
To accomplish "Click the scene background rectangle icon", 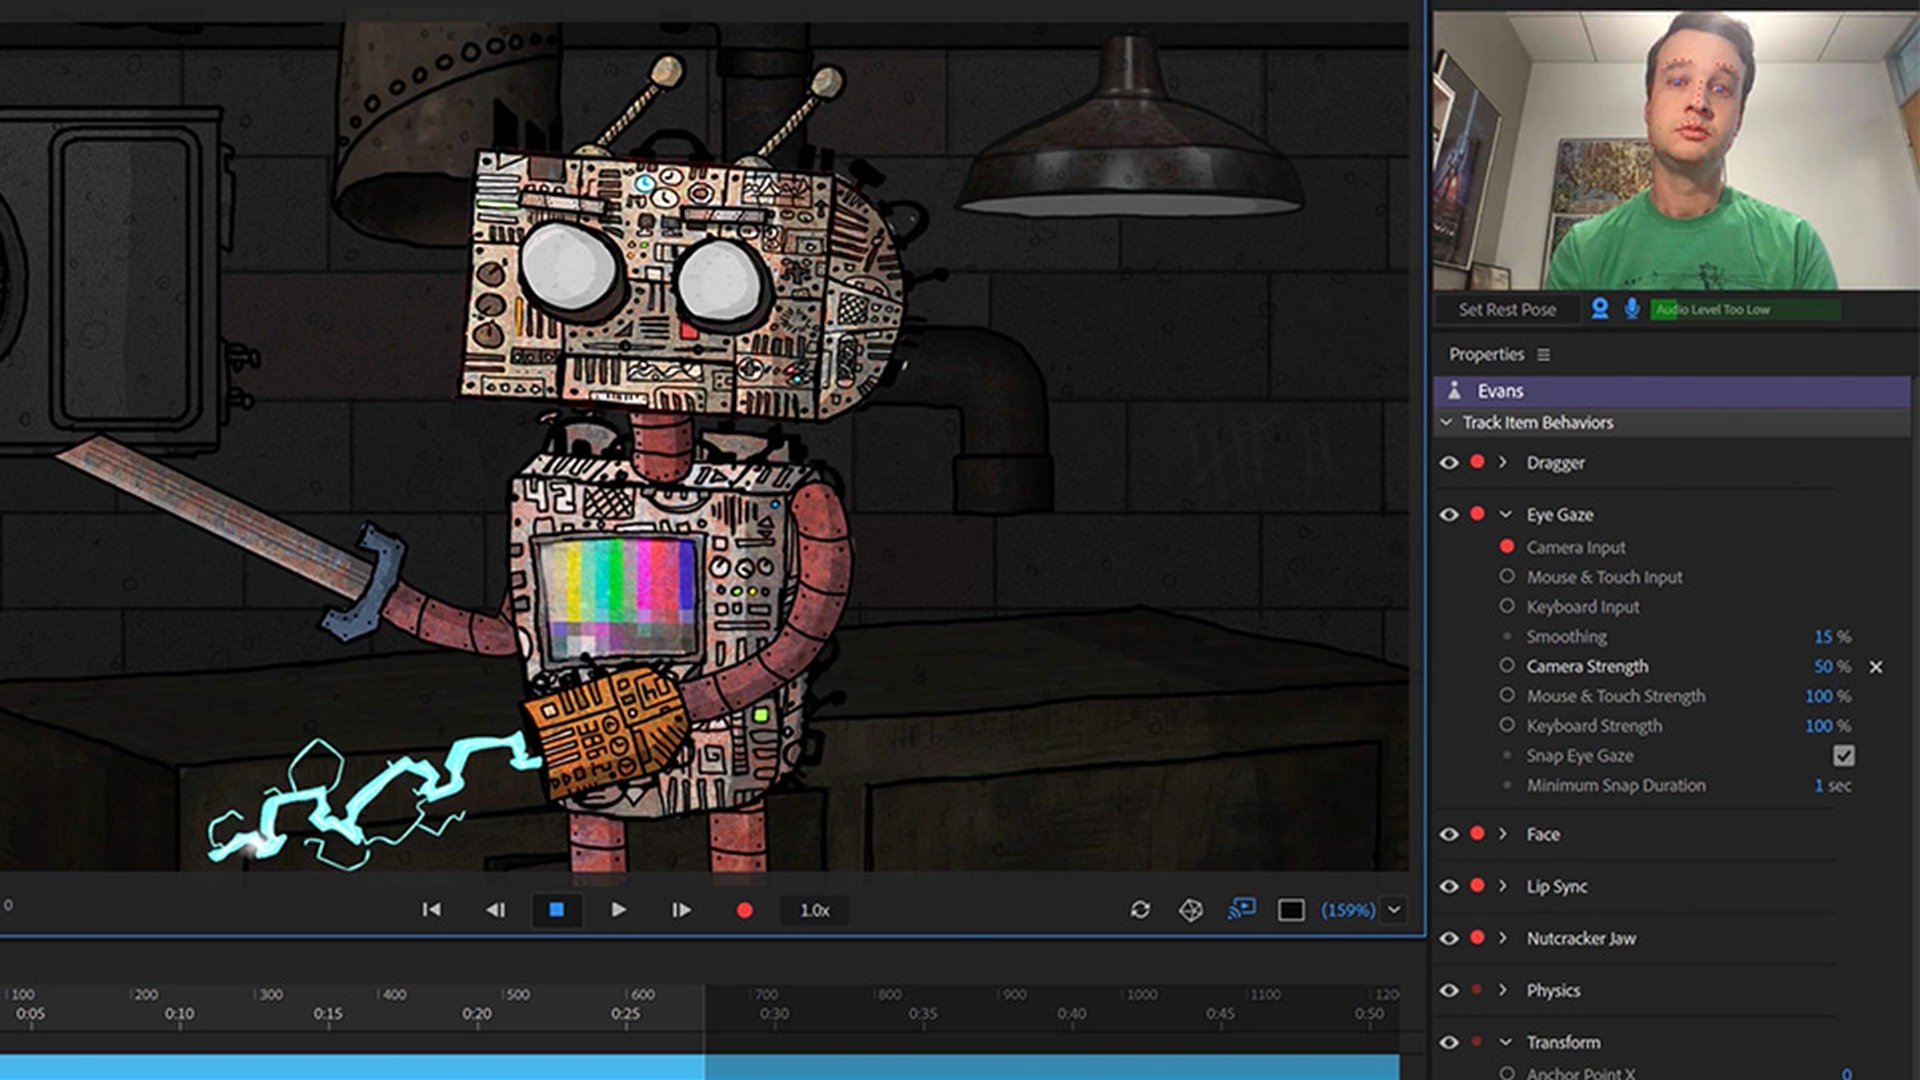I will pyautogui.click(x=1291, y=910).
